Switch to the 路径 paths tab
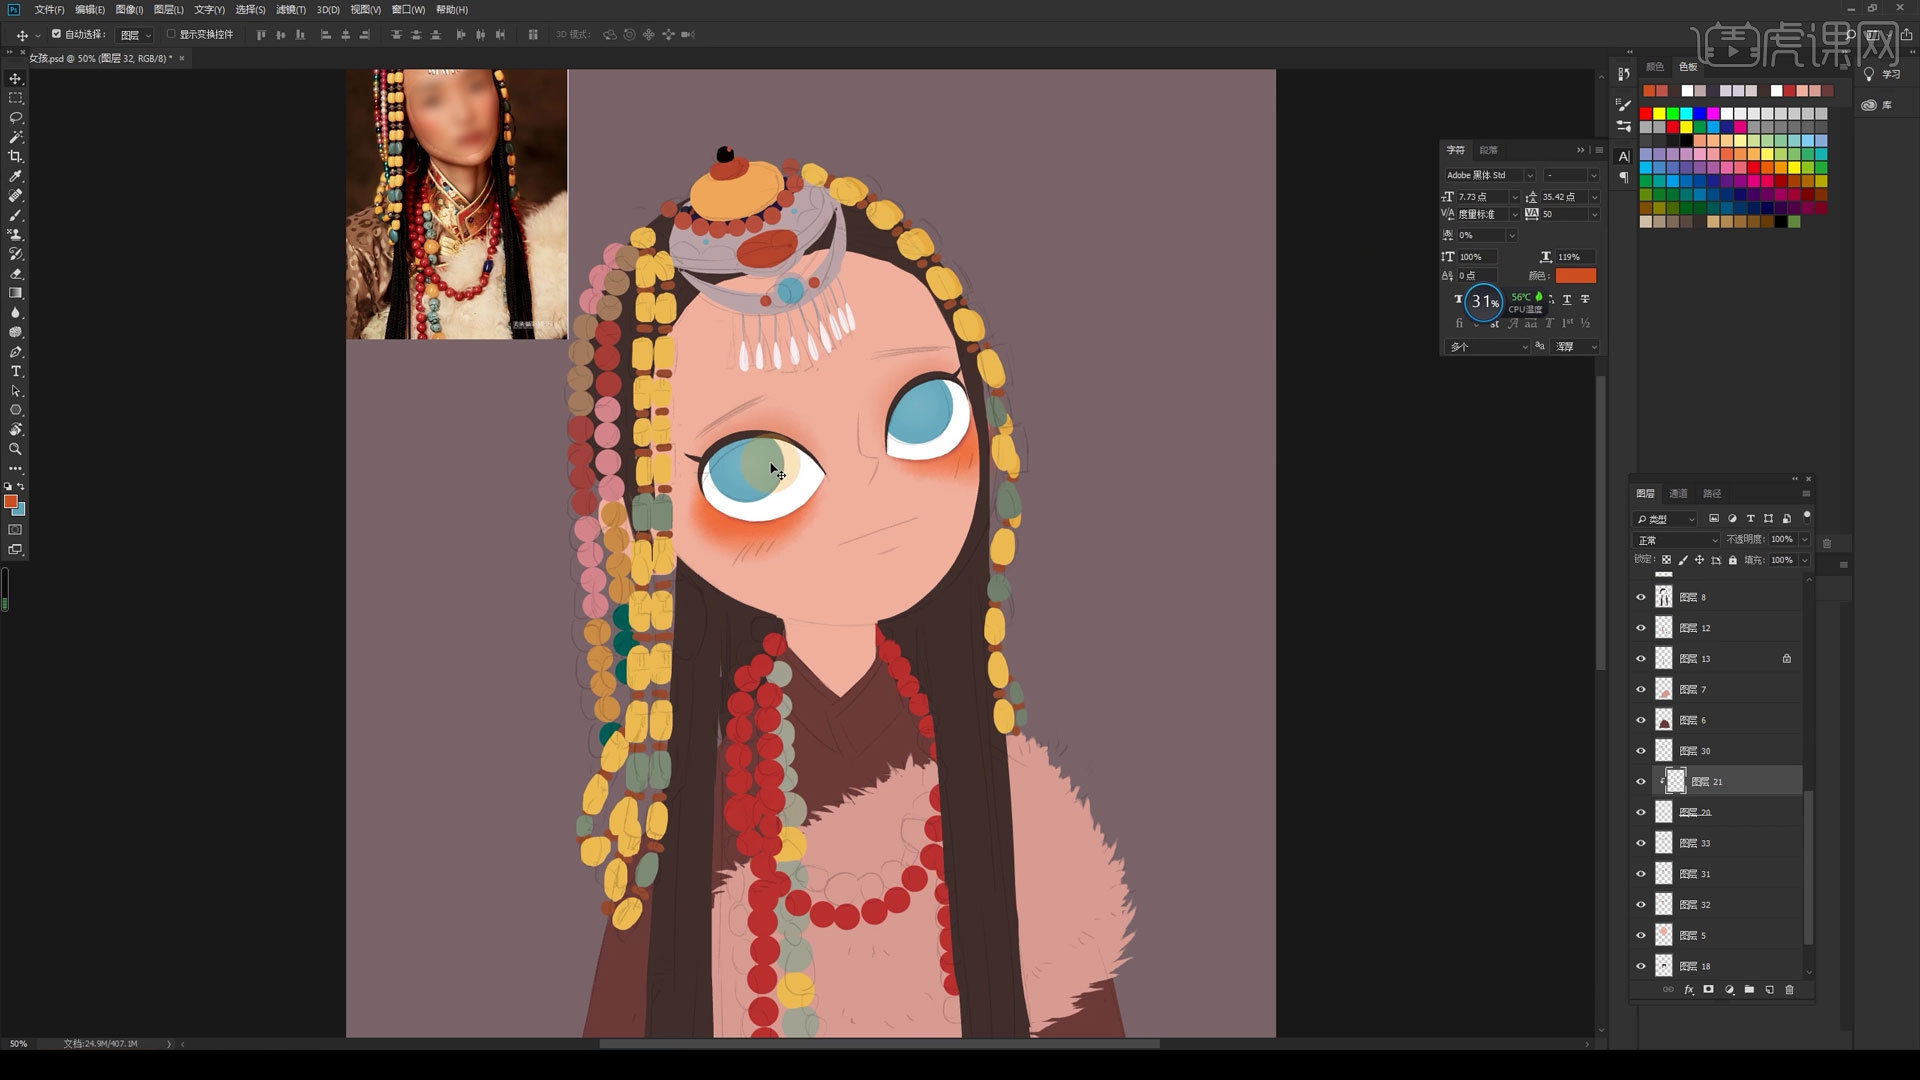This screenshot has height=1080, width=1920. pos(1712,493)
